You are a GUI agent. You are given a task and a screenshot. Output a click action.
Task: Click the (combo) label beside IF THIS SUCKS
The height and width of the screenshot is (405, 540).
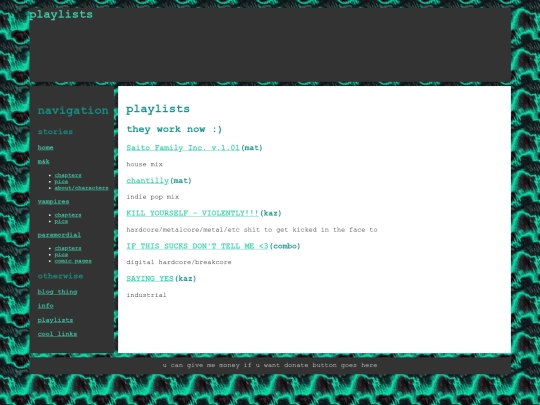[x=285, y=246]
